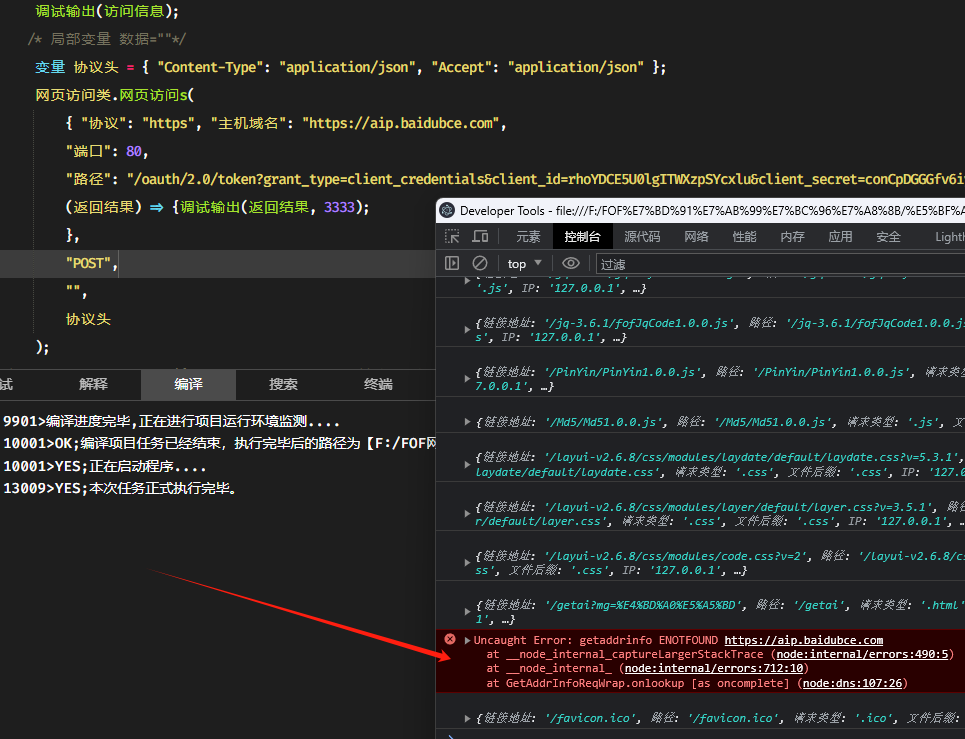Open node:internal/errors:712:10 source link
Viewport: 965px width, 739px height.
click(x=714, y=669)
